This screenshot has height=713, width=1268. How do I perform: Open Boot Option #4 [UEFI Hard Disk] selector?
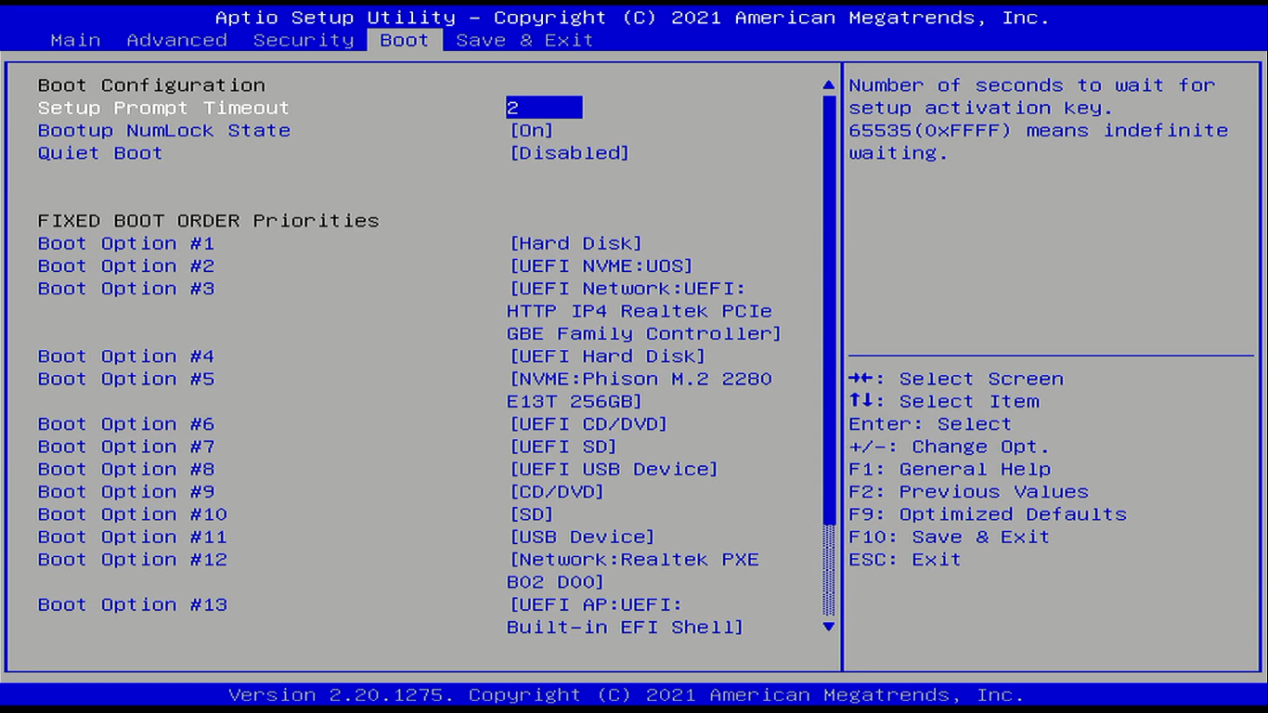607,357
